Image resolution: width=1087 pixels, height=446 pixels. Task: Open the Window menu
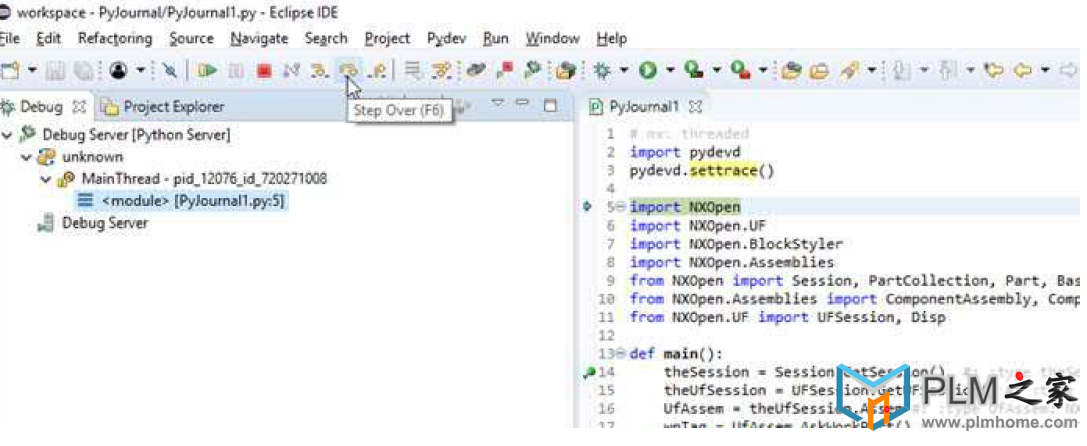pos(553,38)
